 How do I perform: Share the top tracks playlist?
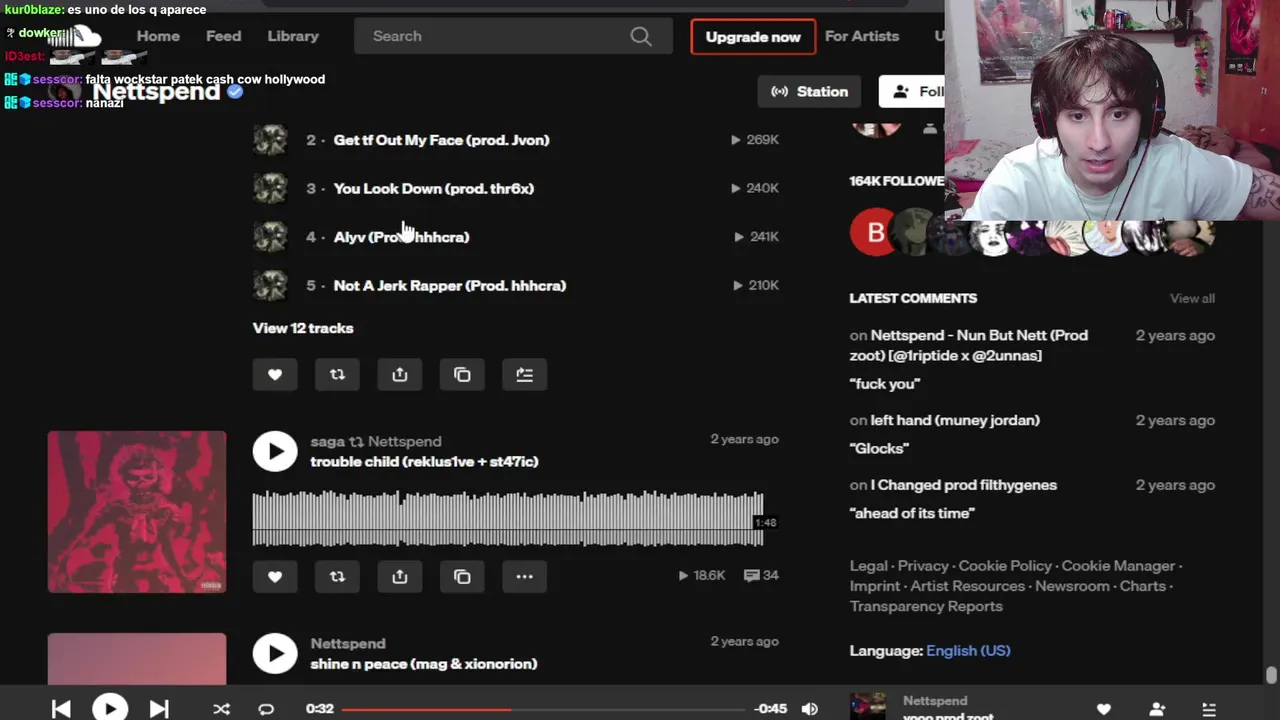click(x=400, y=374)
